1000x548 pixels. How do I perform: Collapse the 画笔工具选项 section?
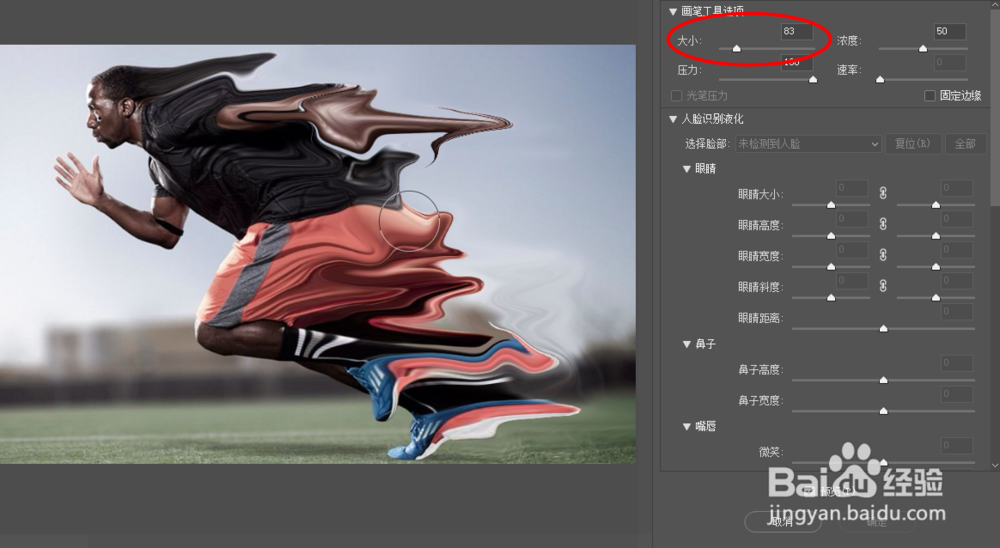673,11
